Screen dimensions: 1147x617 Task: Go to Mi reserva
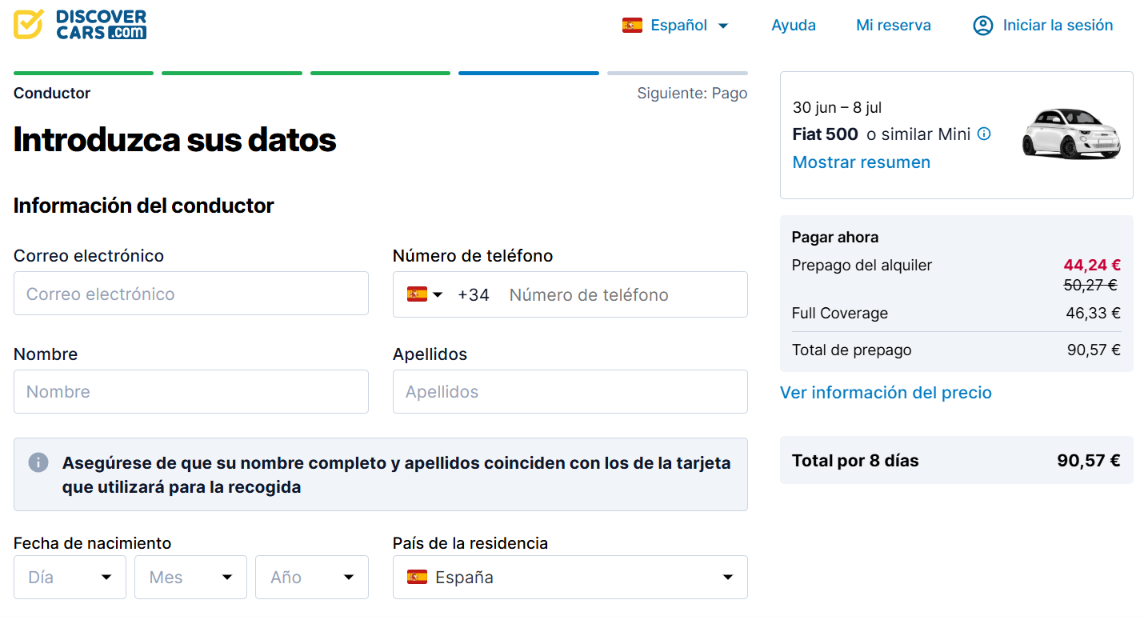(x=893, y=26)
